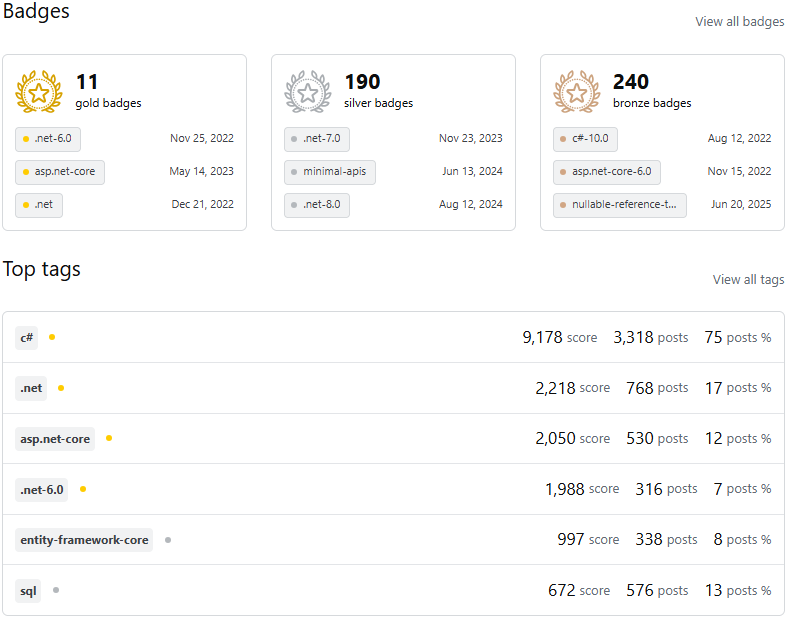Click the '768 posts' value
Image resolution: width=792 pixels, height=625 pixels.
coord(657,388)
